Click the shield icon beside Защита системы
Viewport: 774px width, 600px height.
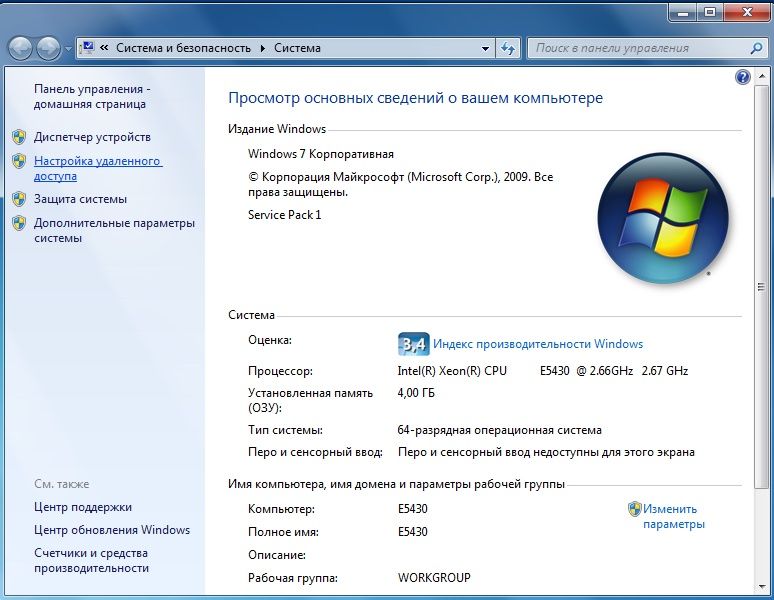click(19, 199)
